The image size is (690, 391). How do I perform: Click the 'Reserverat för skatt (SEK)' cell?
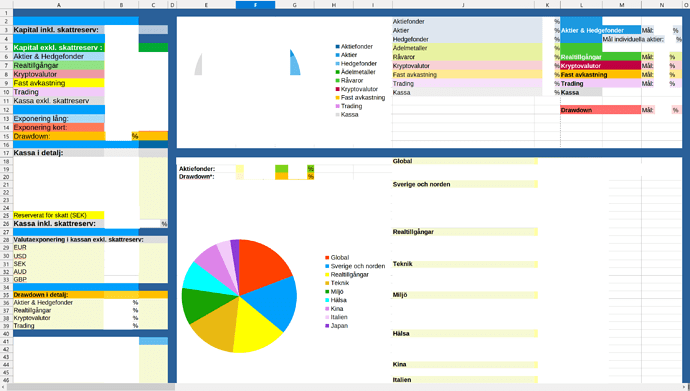pyautogui.click(x=59, y=216)
